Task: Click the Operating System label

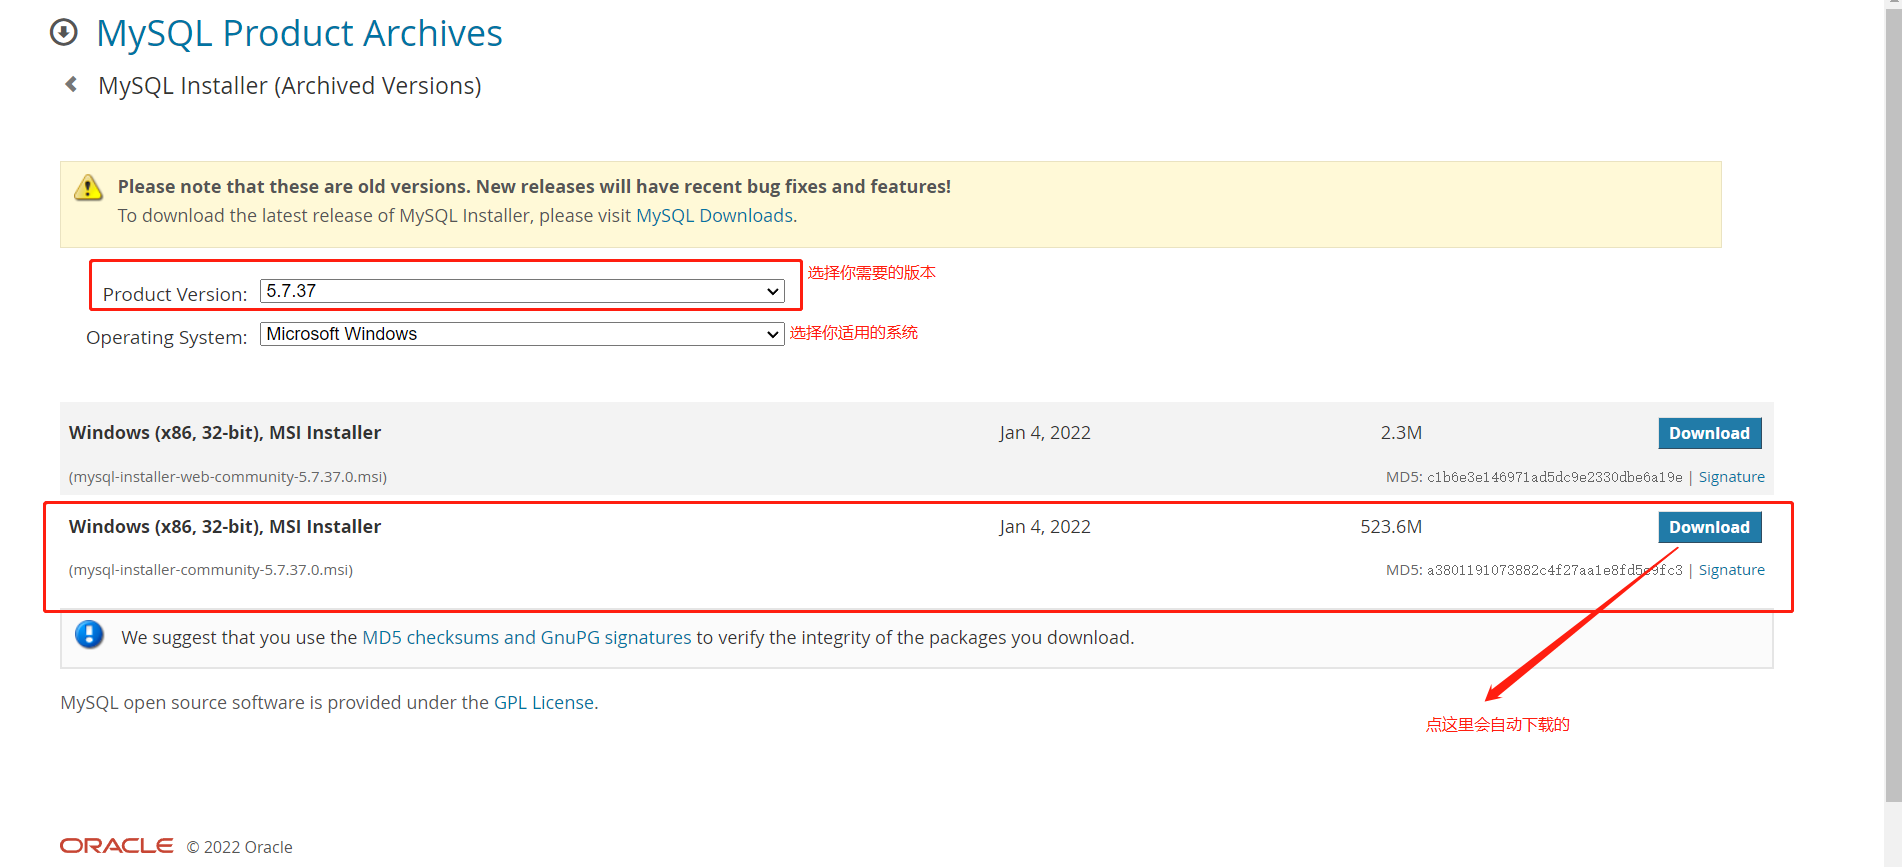Action: 167,338
